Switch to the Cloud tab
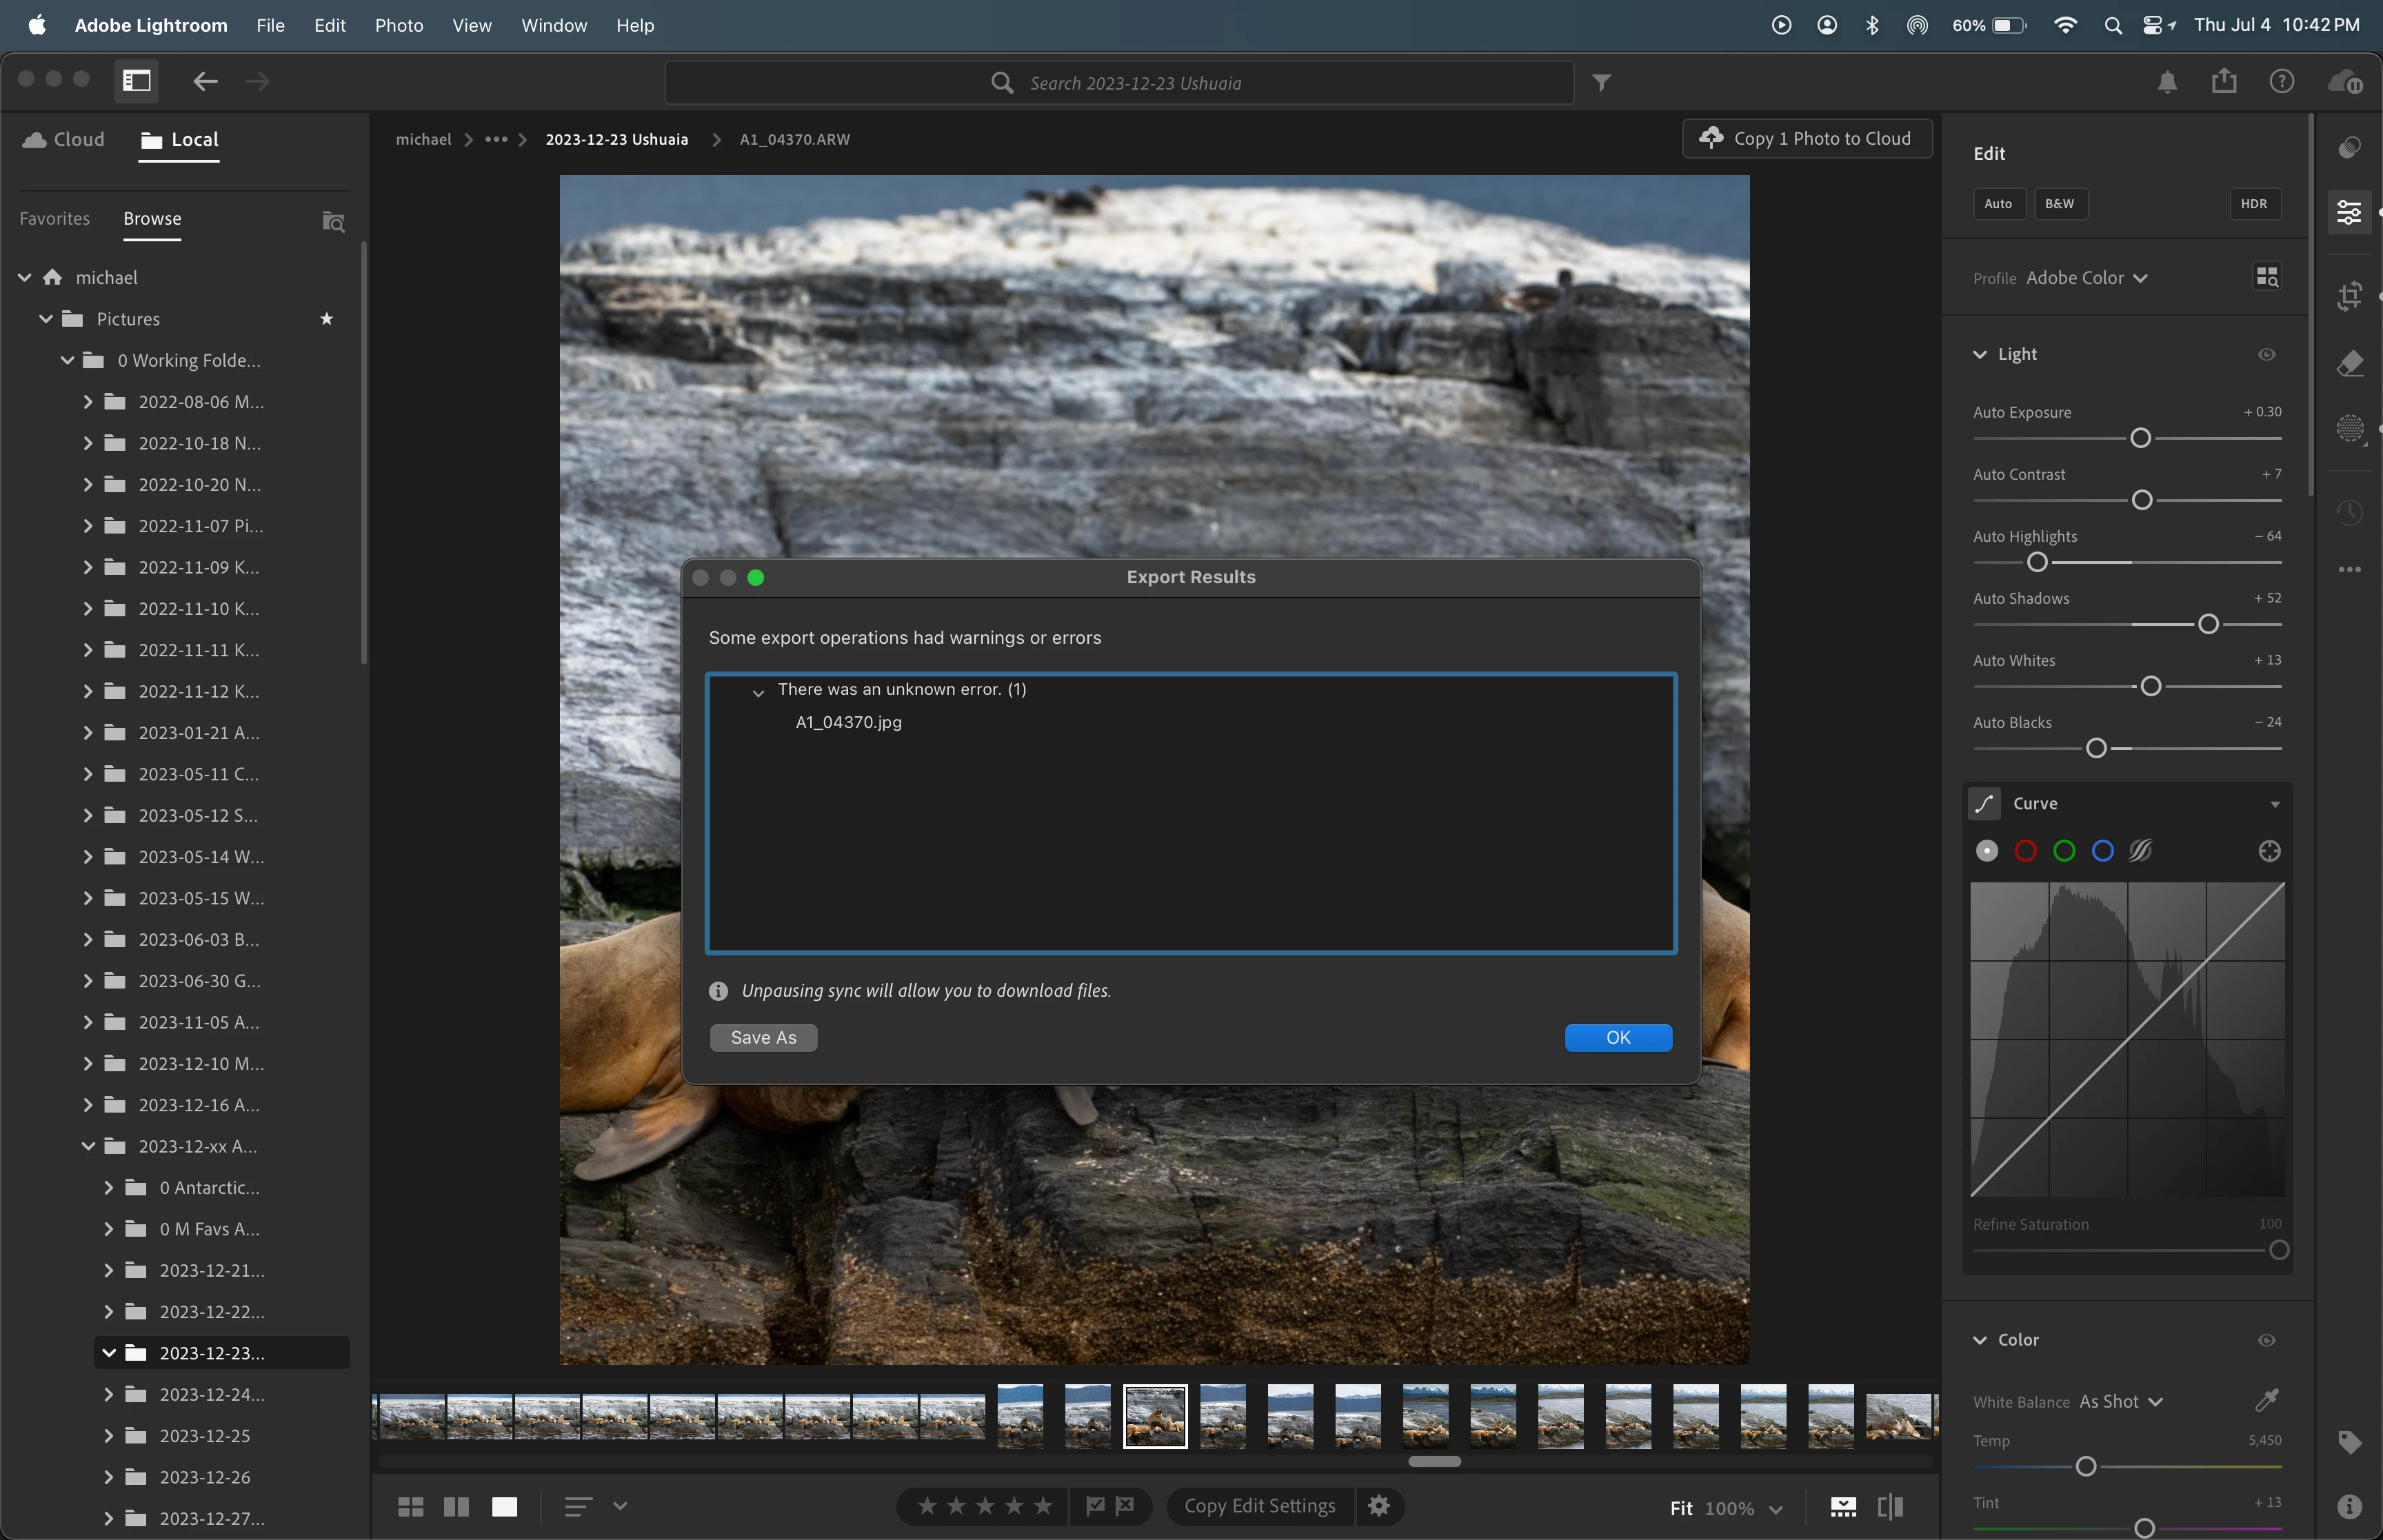2383x1540 pixels. [64, 140]
